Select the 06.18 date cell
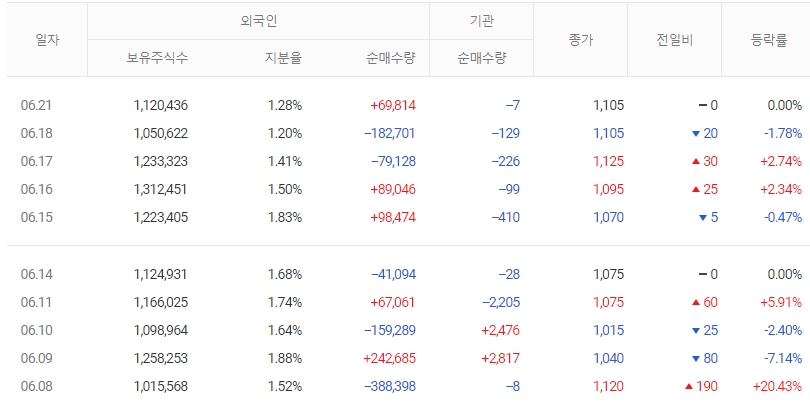This screenshot has width=810, height=403. (37, 134)
